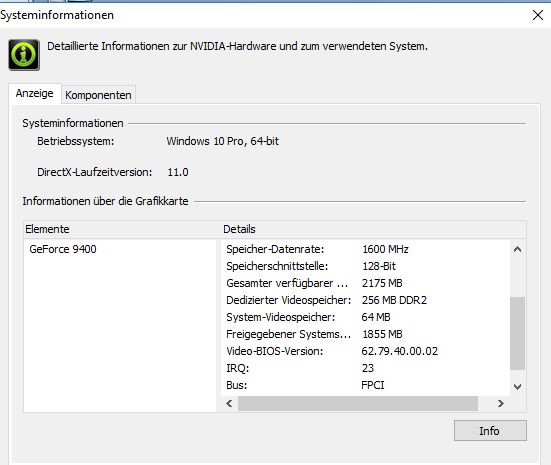Click the details list scroll-down arrow
Image resolution: width=551 pixels, height=465 pixels.
(x=517, y=387)
